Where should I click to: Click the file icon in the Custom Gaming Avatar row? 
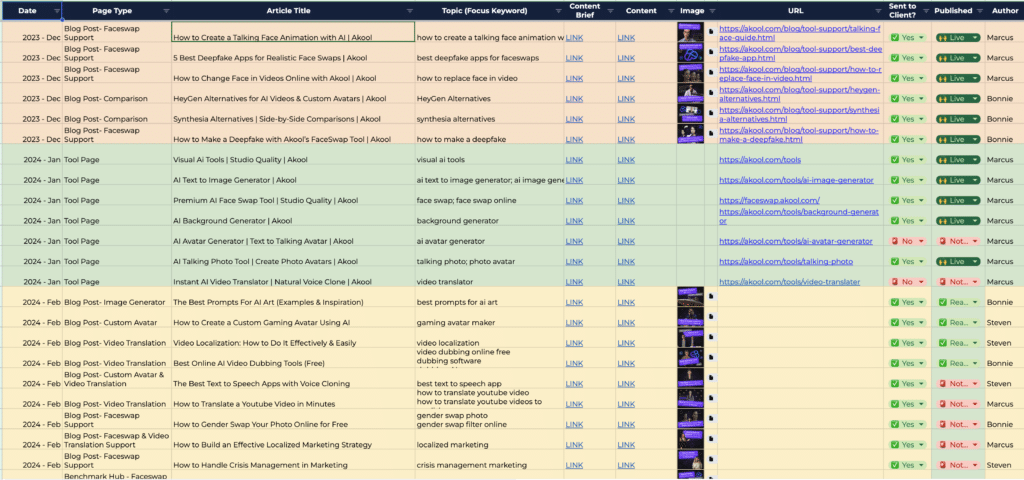[x=711, y=316]
